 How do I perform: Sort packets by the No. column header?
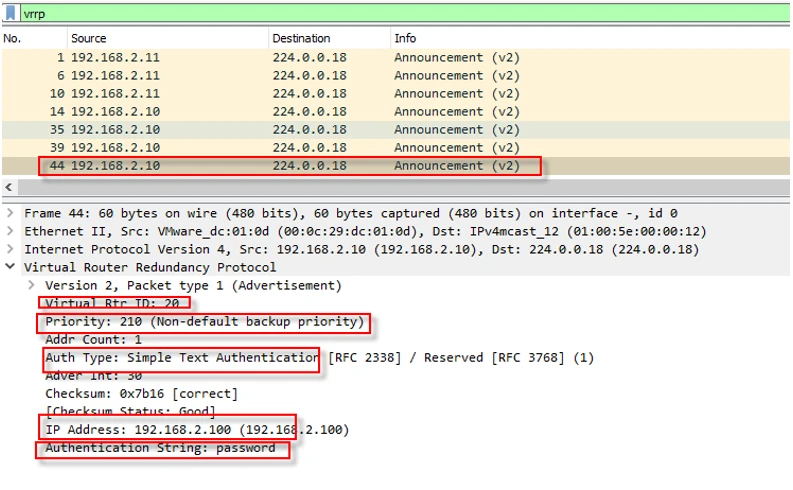12,38
